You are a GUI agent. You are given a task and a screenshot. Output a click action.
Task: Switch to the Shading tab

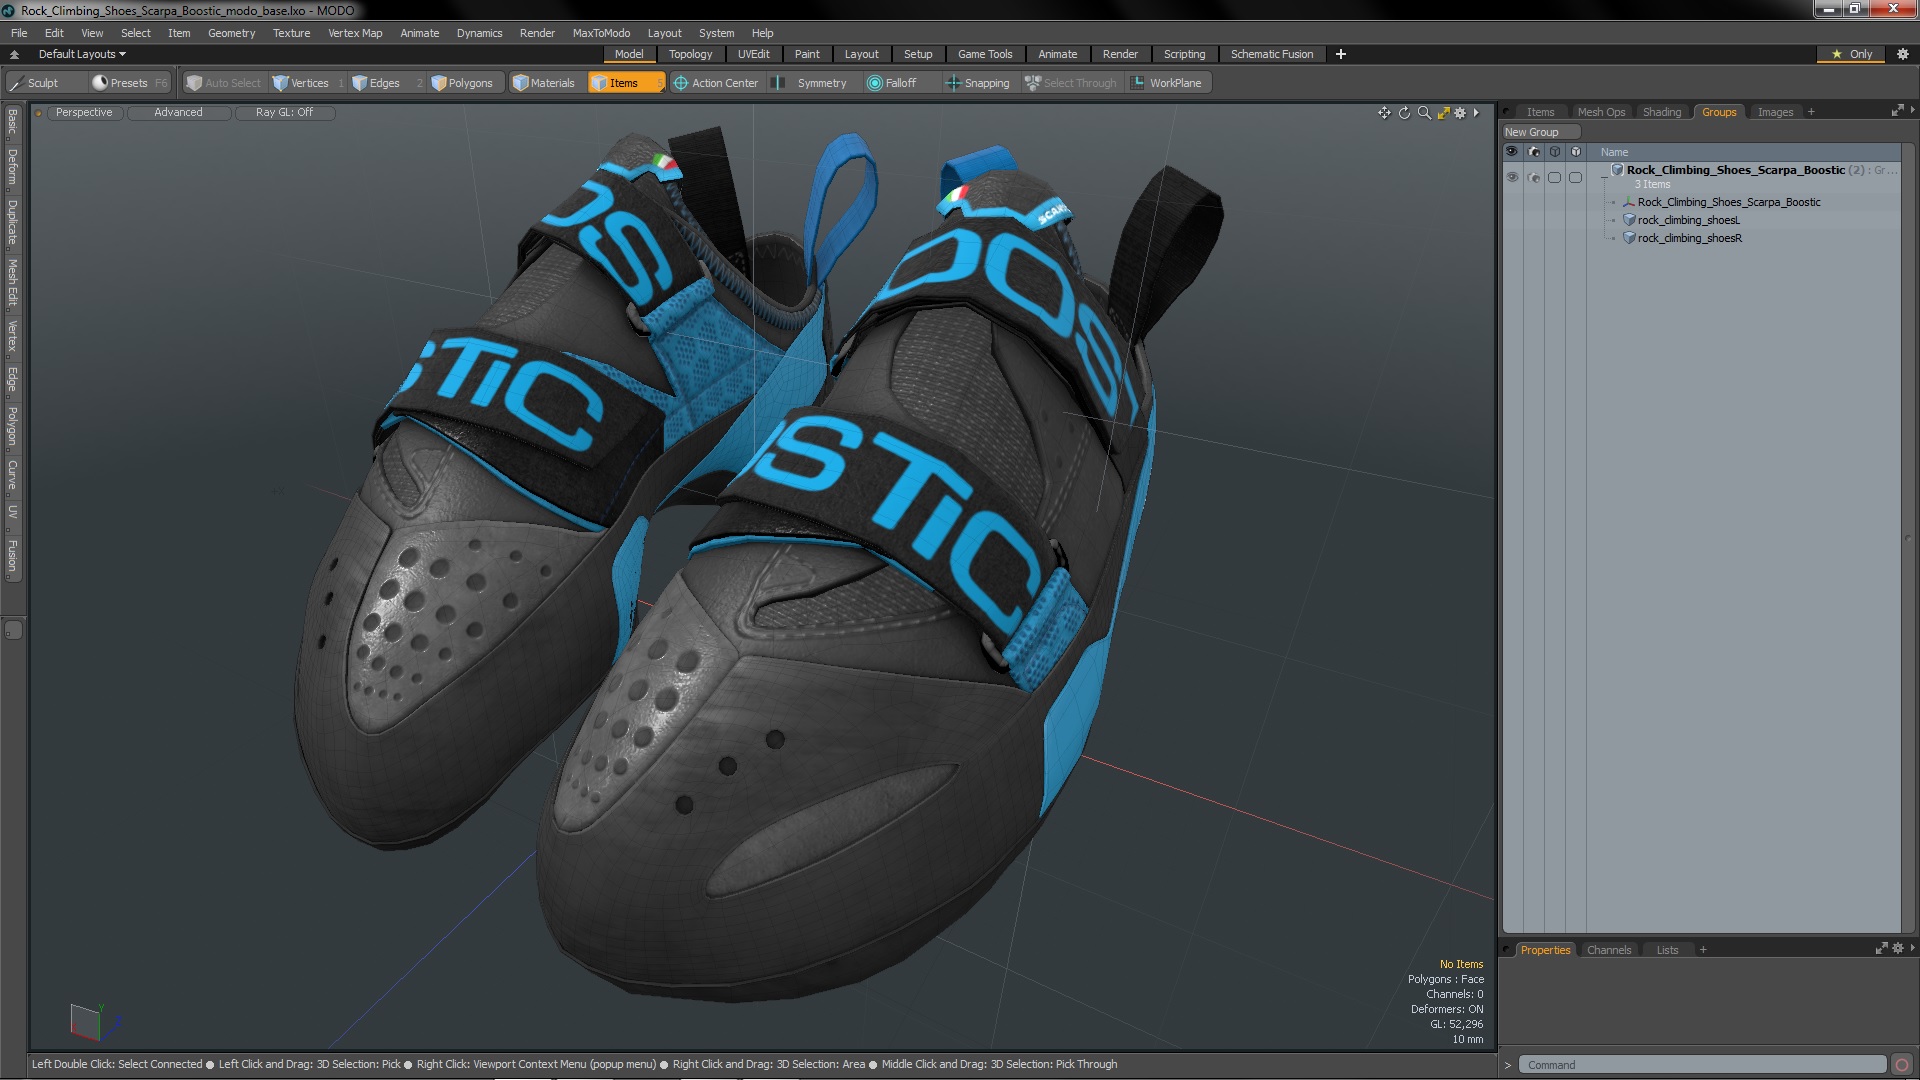coord(1662,112)
